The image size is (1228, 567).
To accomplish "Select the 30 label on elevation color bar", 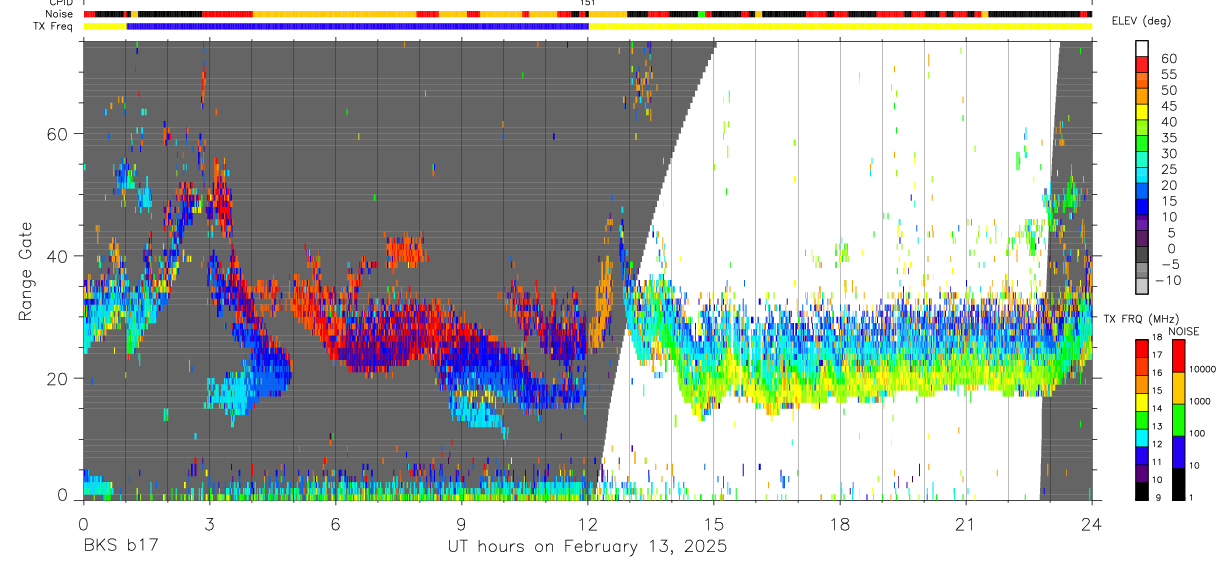I will tap(1167, 153).
